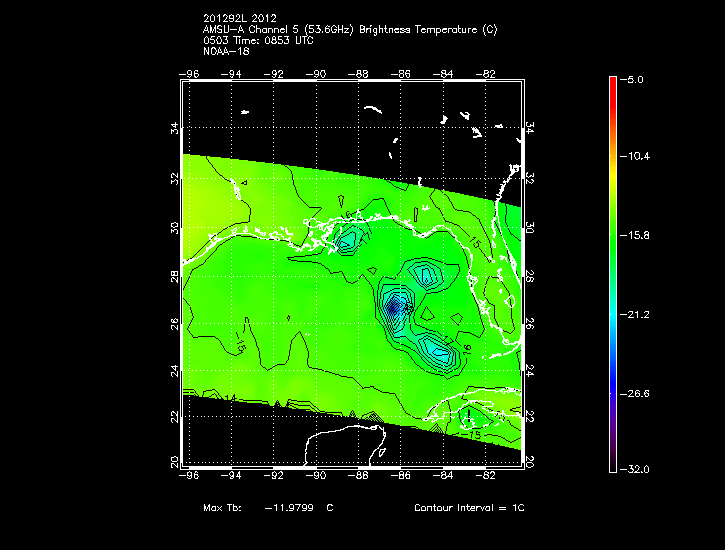Viewport: 725px width, 550px height.
Task: Click the '-32.0' color bar label
Action: point(635,470)
